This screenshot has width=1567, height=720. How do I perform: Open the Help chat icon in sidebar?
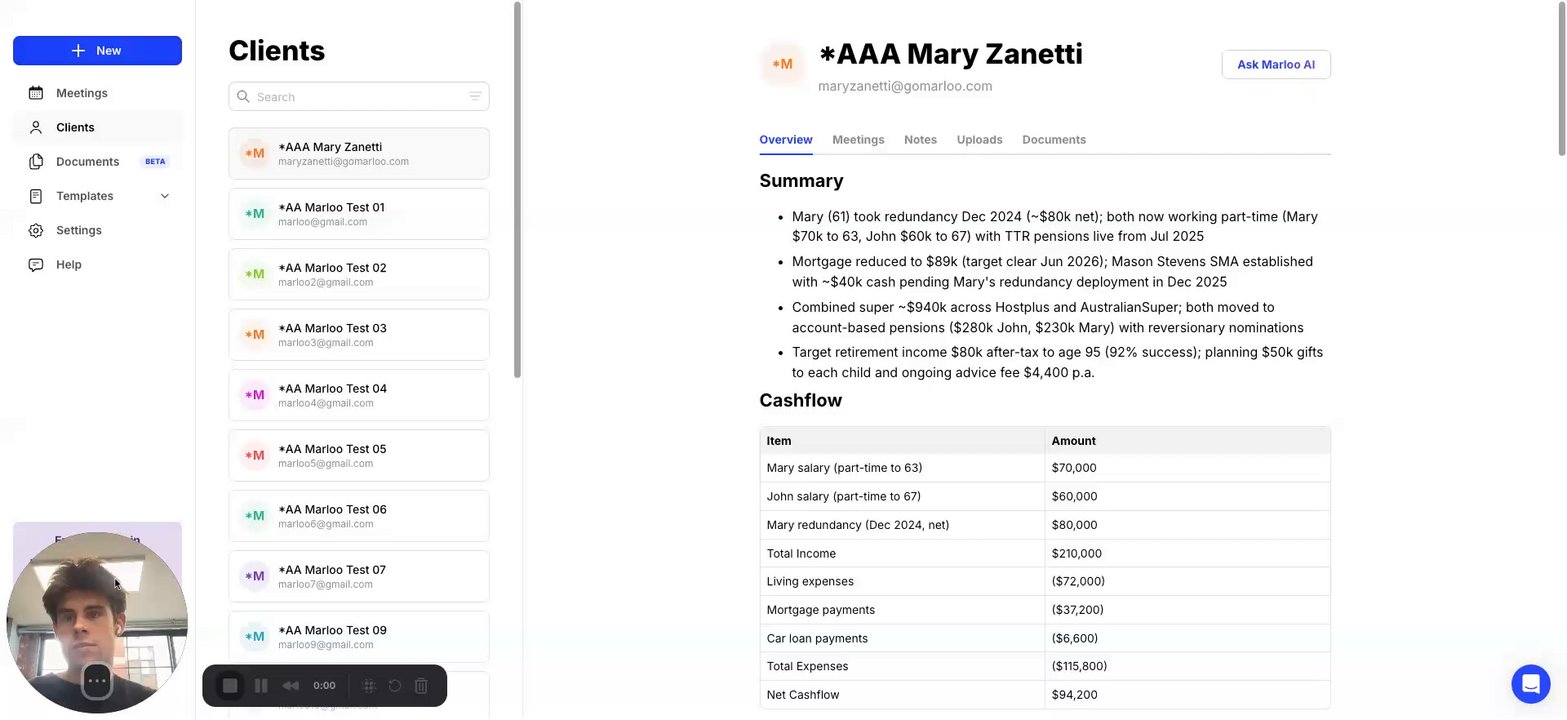36,265
